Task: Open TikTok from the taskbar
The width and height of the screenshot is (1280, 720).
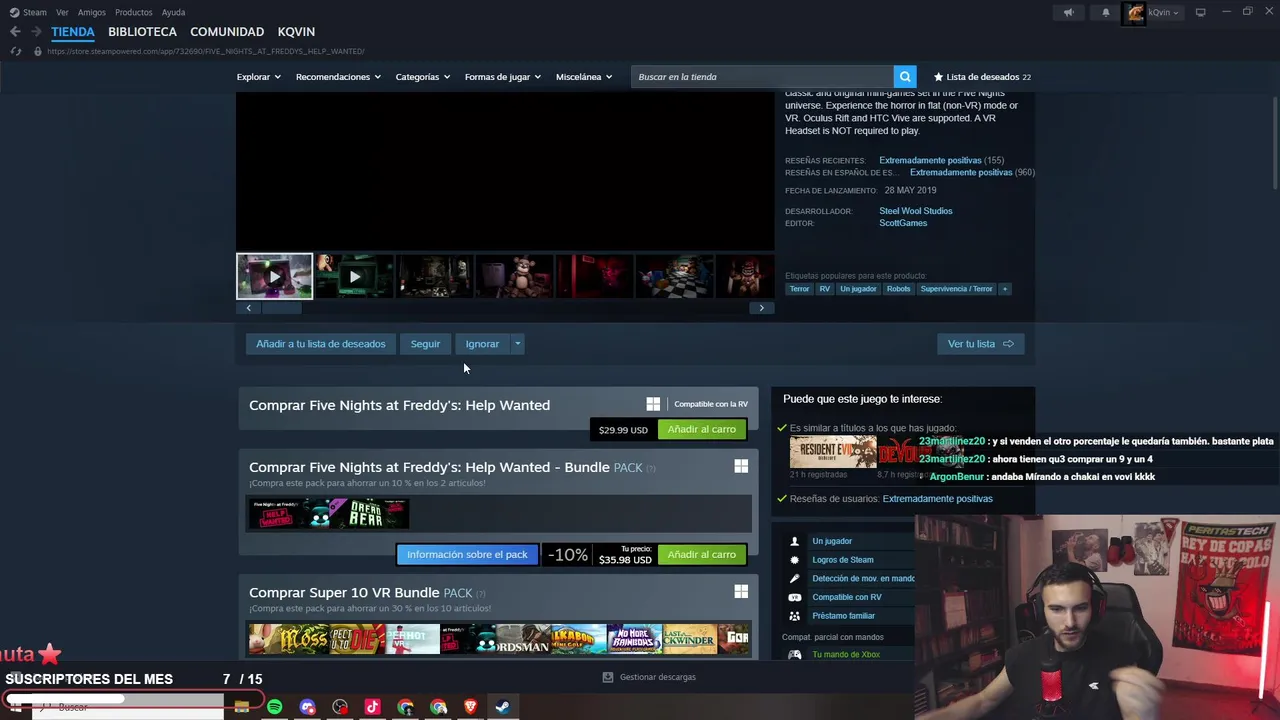Action: (372, 707)
